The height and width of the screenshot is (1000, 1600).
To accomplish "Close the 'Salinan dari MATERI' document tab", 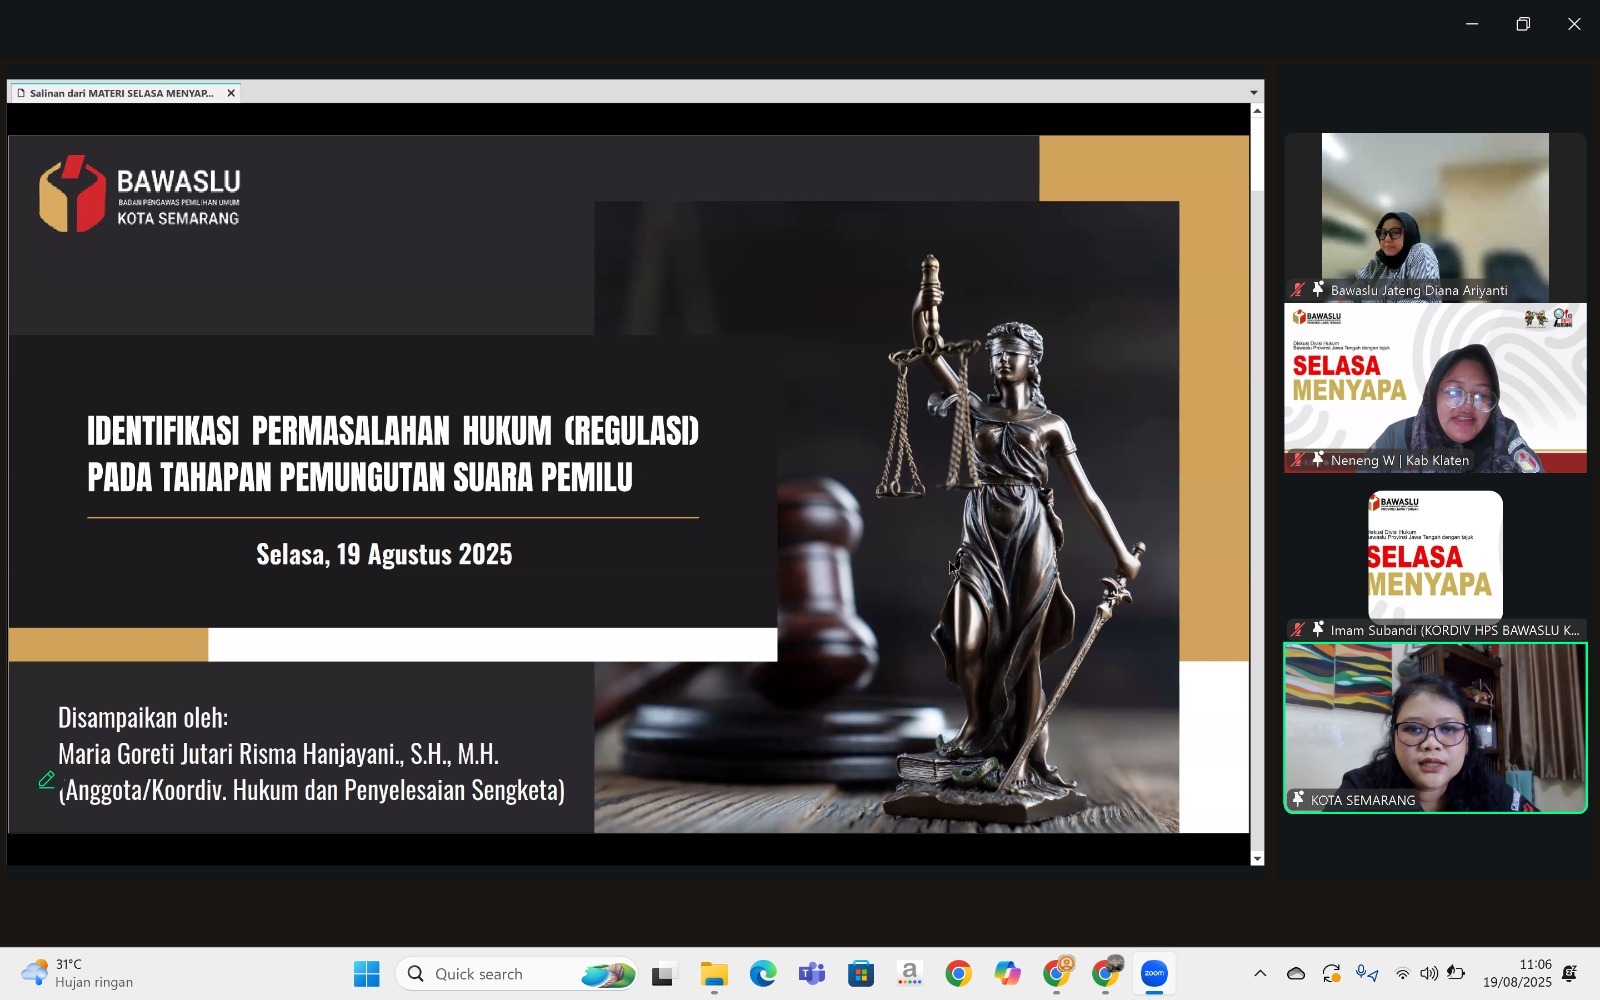I will pos(231,92).
